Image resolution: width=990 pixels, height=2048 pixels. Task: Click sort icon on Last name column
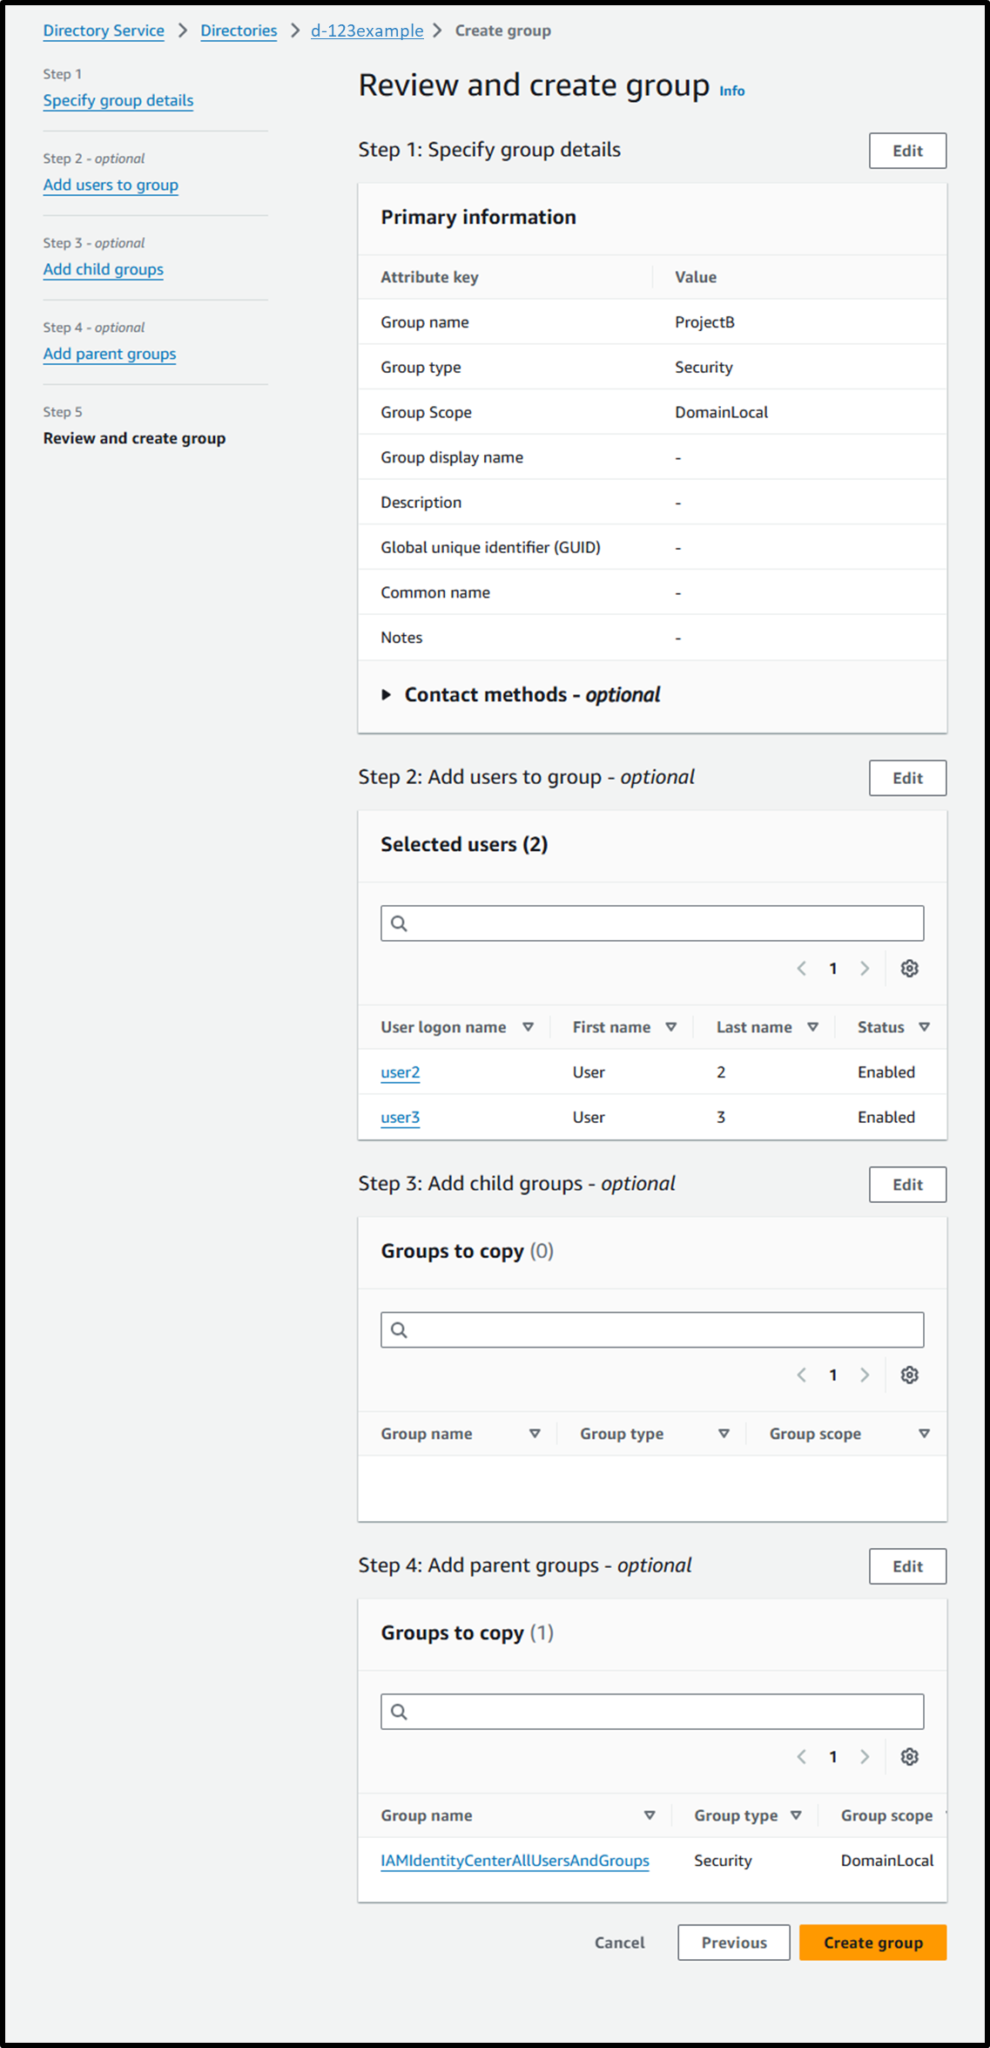pos(813,1027)
